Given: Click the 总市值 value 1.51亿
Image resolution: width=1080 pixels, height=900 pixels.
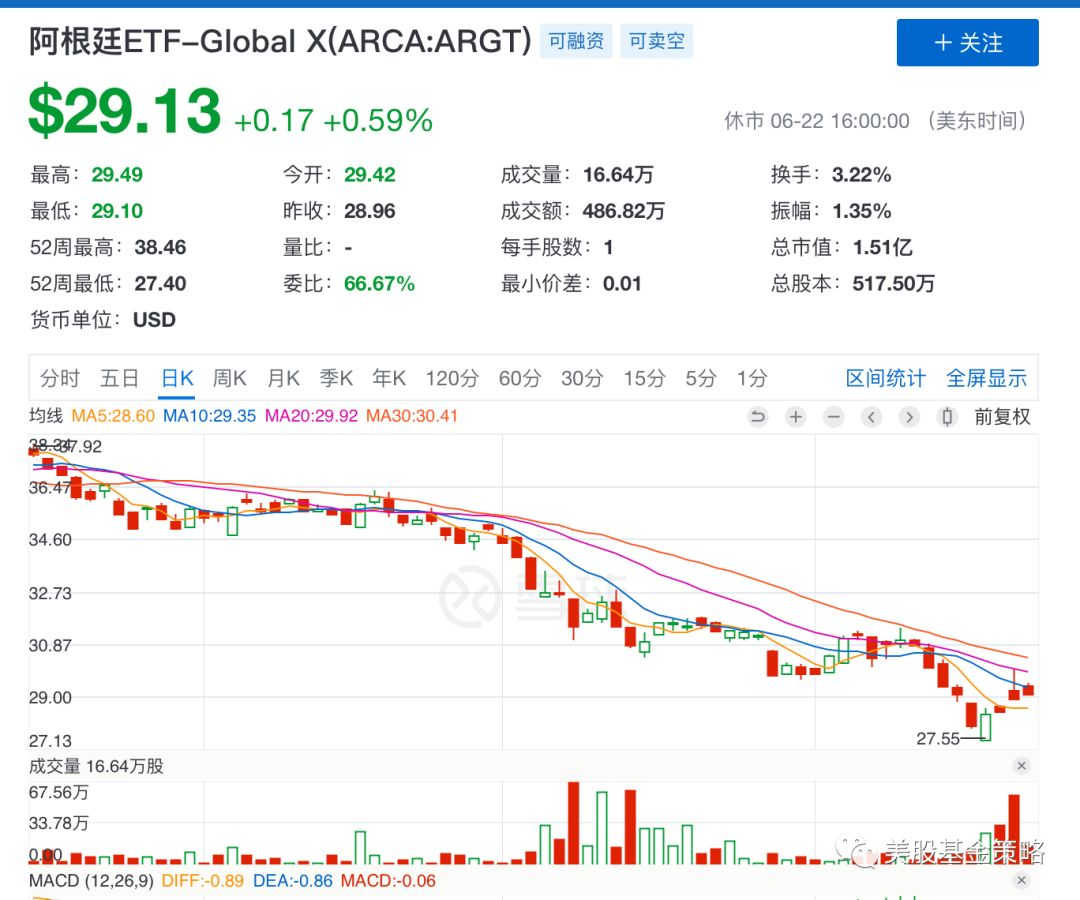Looking at the screenshot, I should point(882,247).
